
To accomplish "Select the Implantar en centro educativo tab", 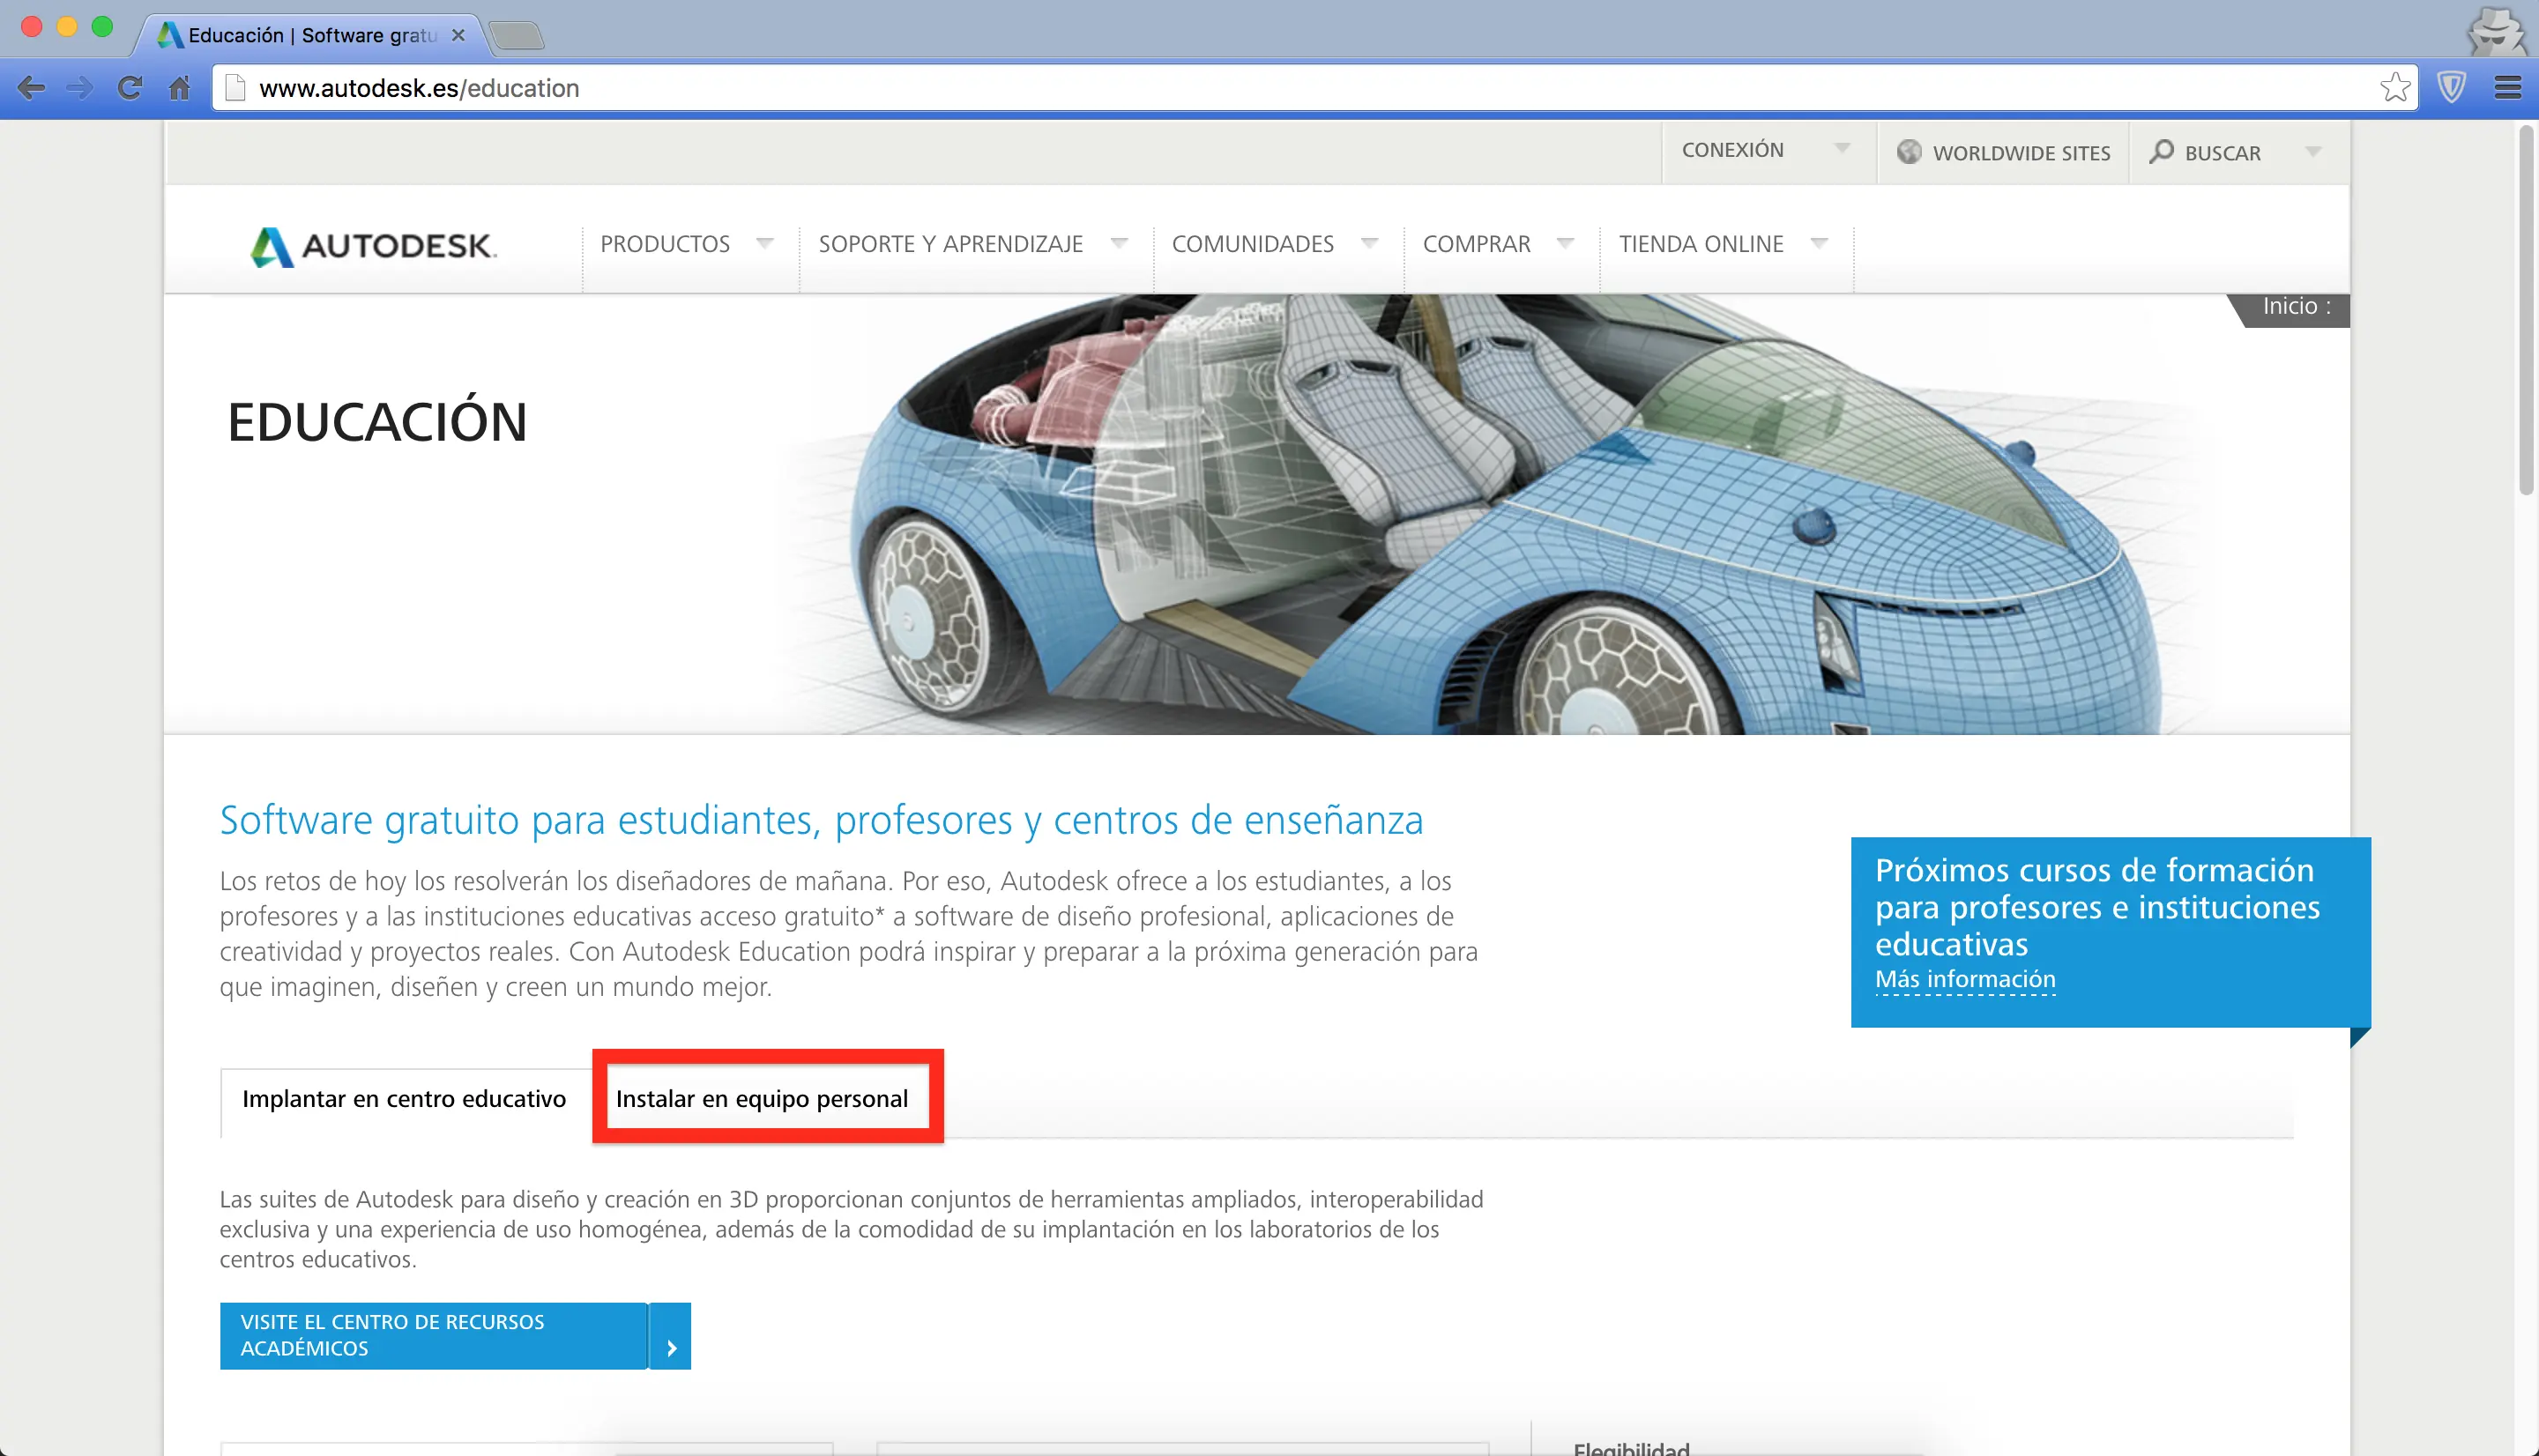I will coord(404,1099).
